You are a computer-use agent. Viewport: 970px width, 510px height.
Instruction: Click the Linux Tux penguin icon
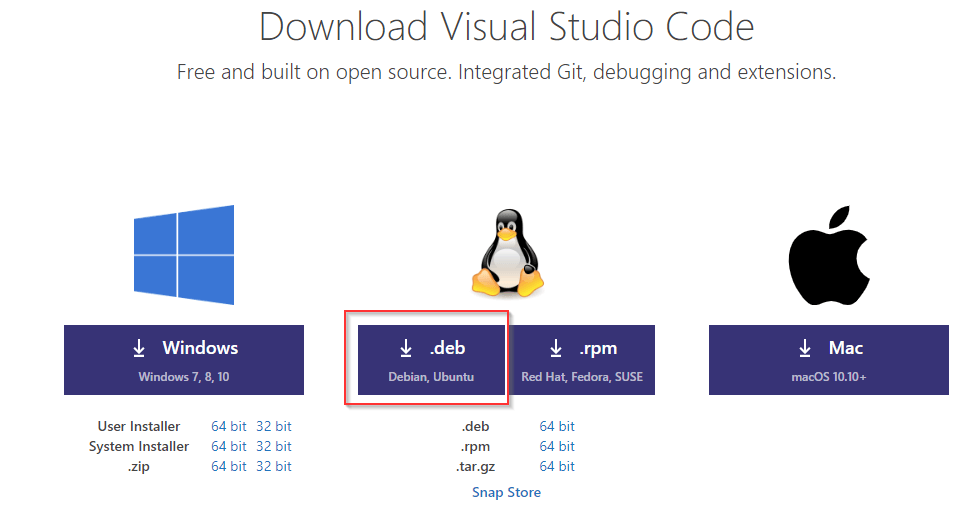coord(508,254)
